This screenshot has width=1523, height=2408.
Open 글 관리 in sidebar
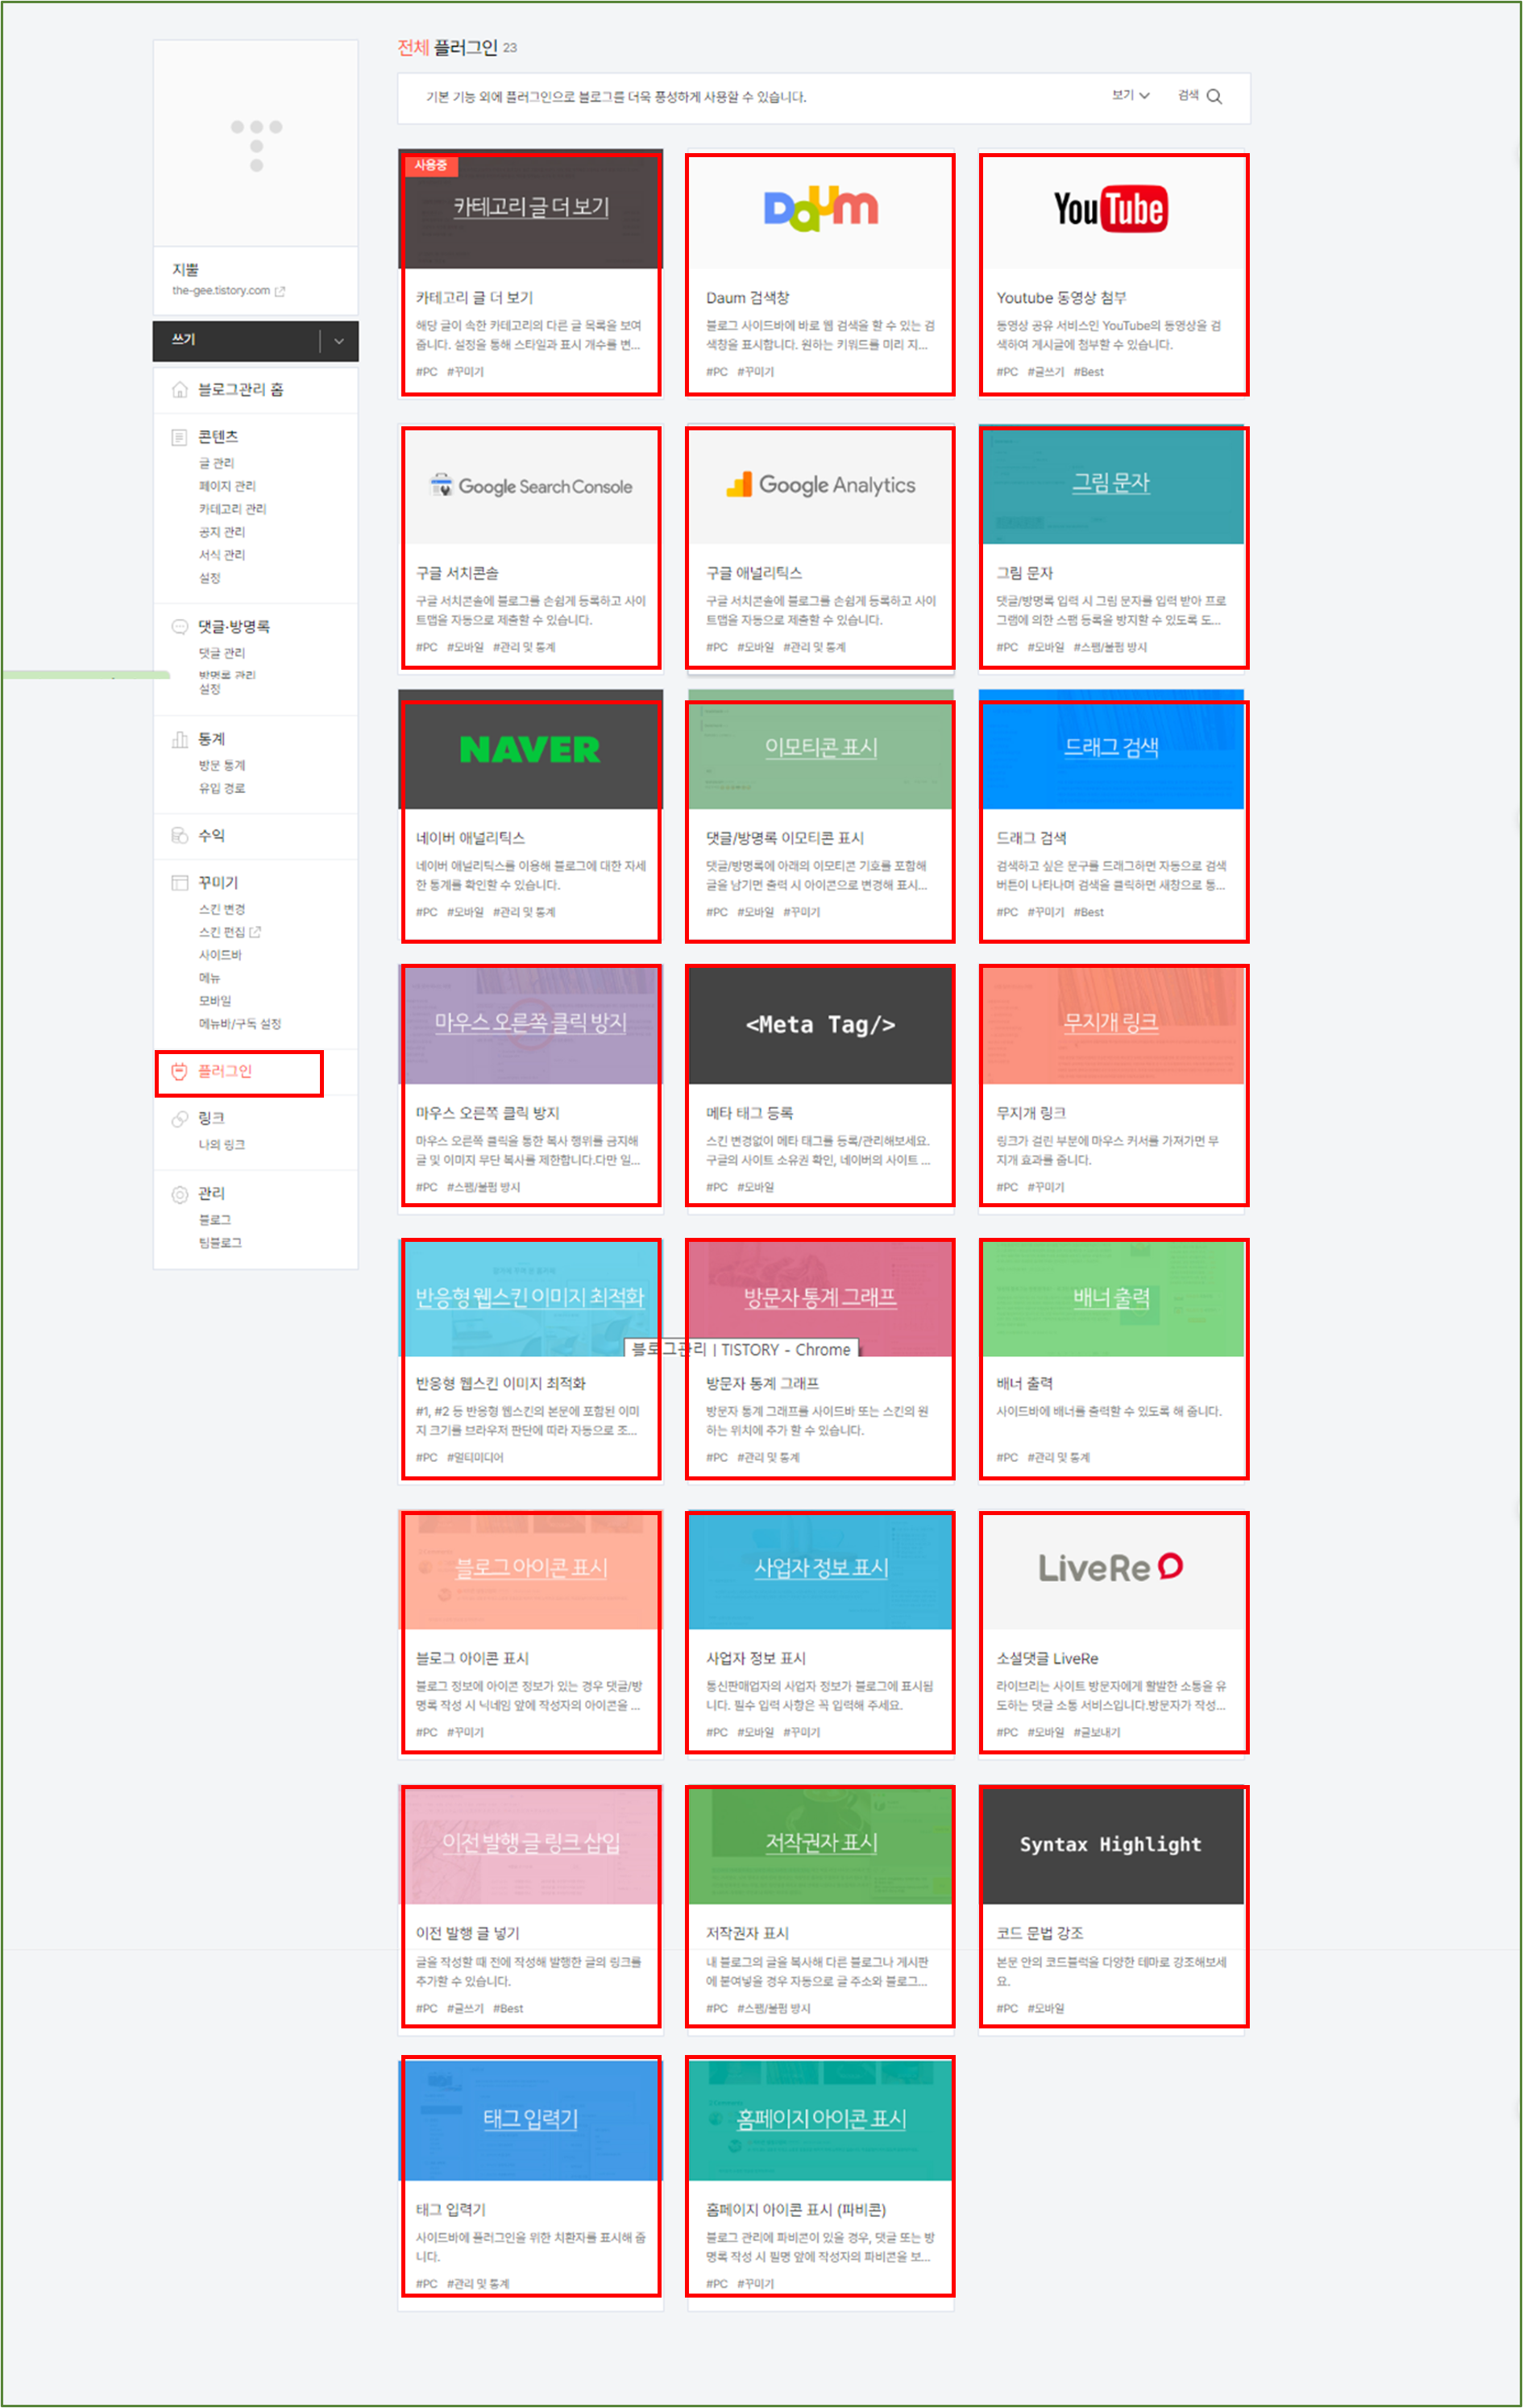(x=216, y=463)
